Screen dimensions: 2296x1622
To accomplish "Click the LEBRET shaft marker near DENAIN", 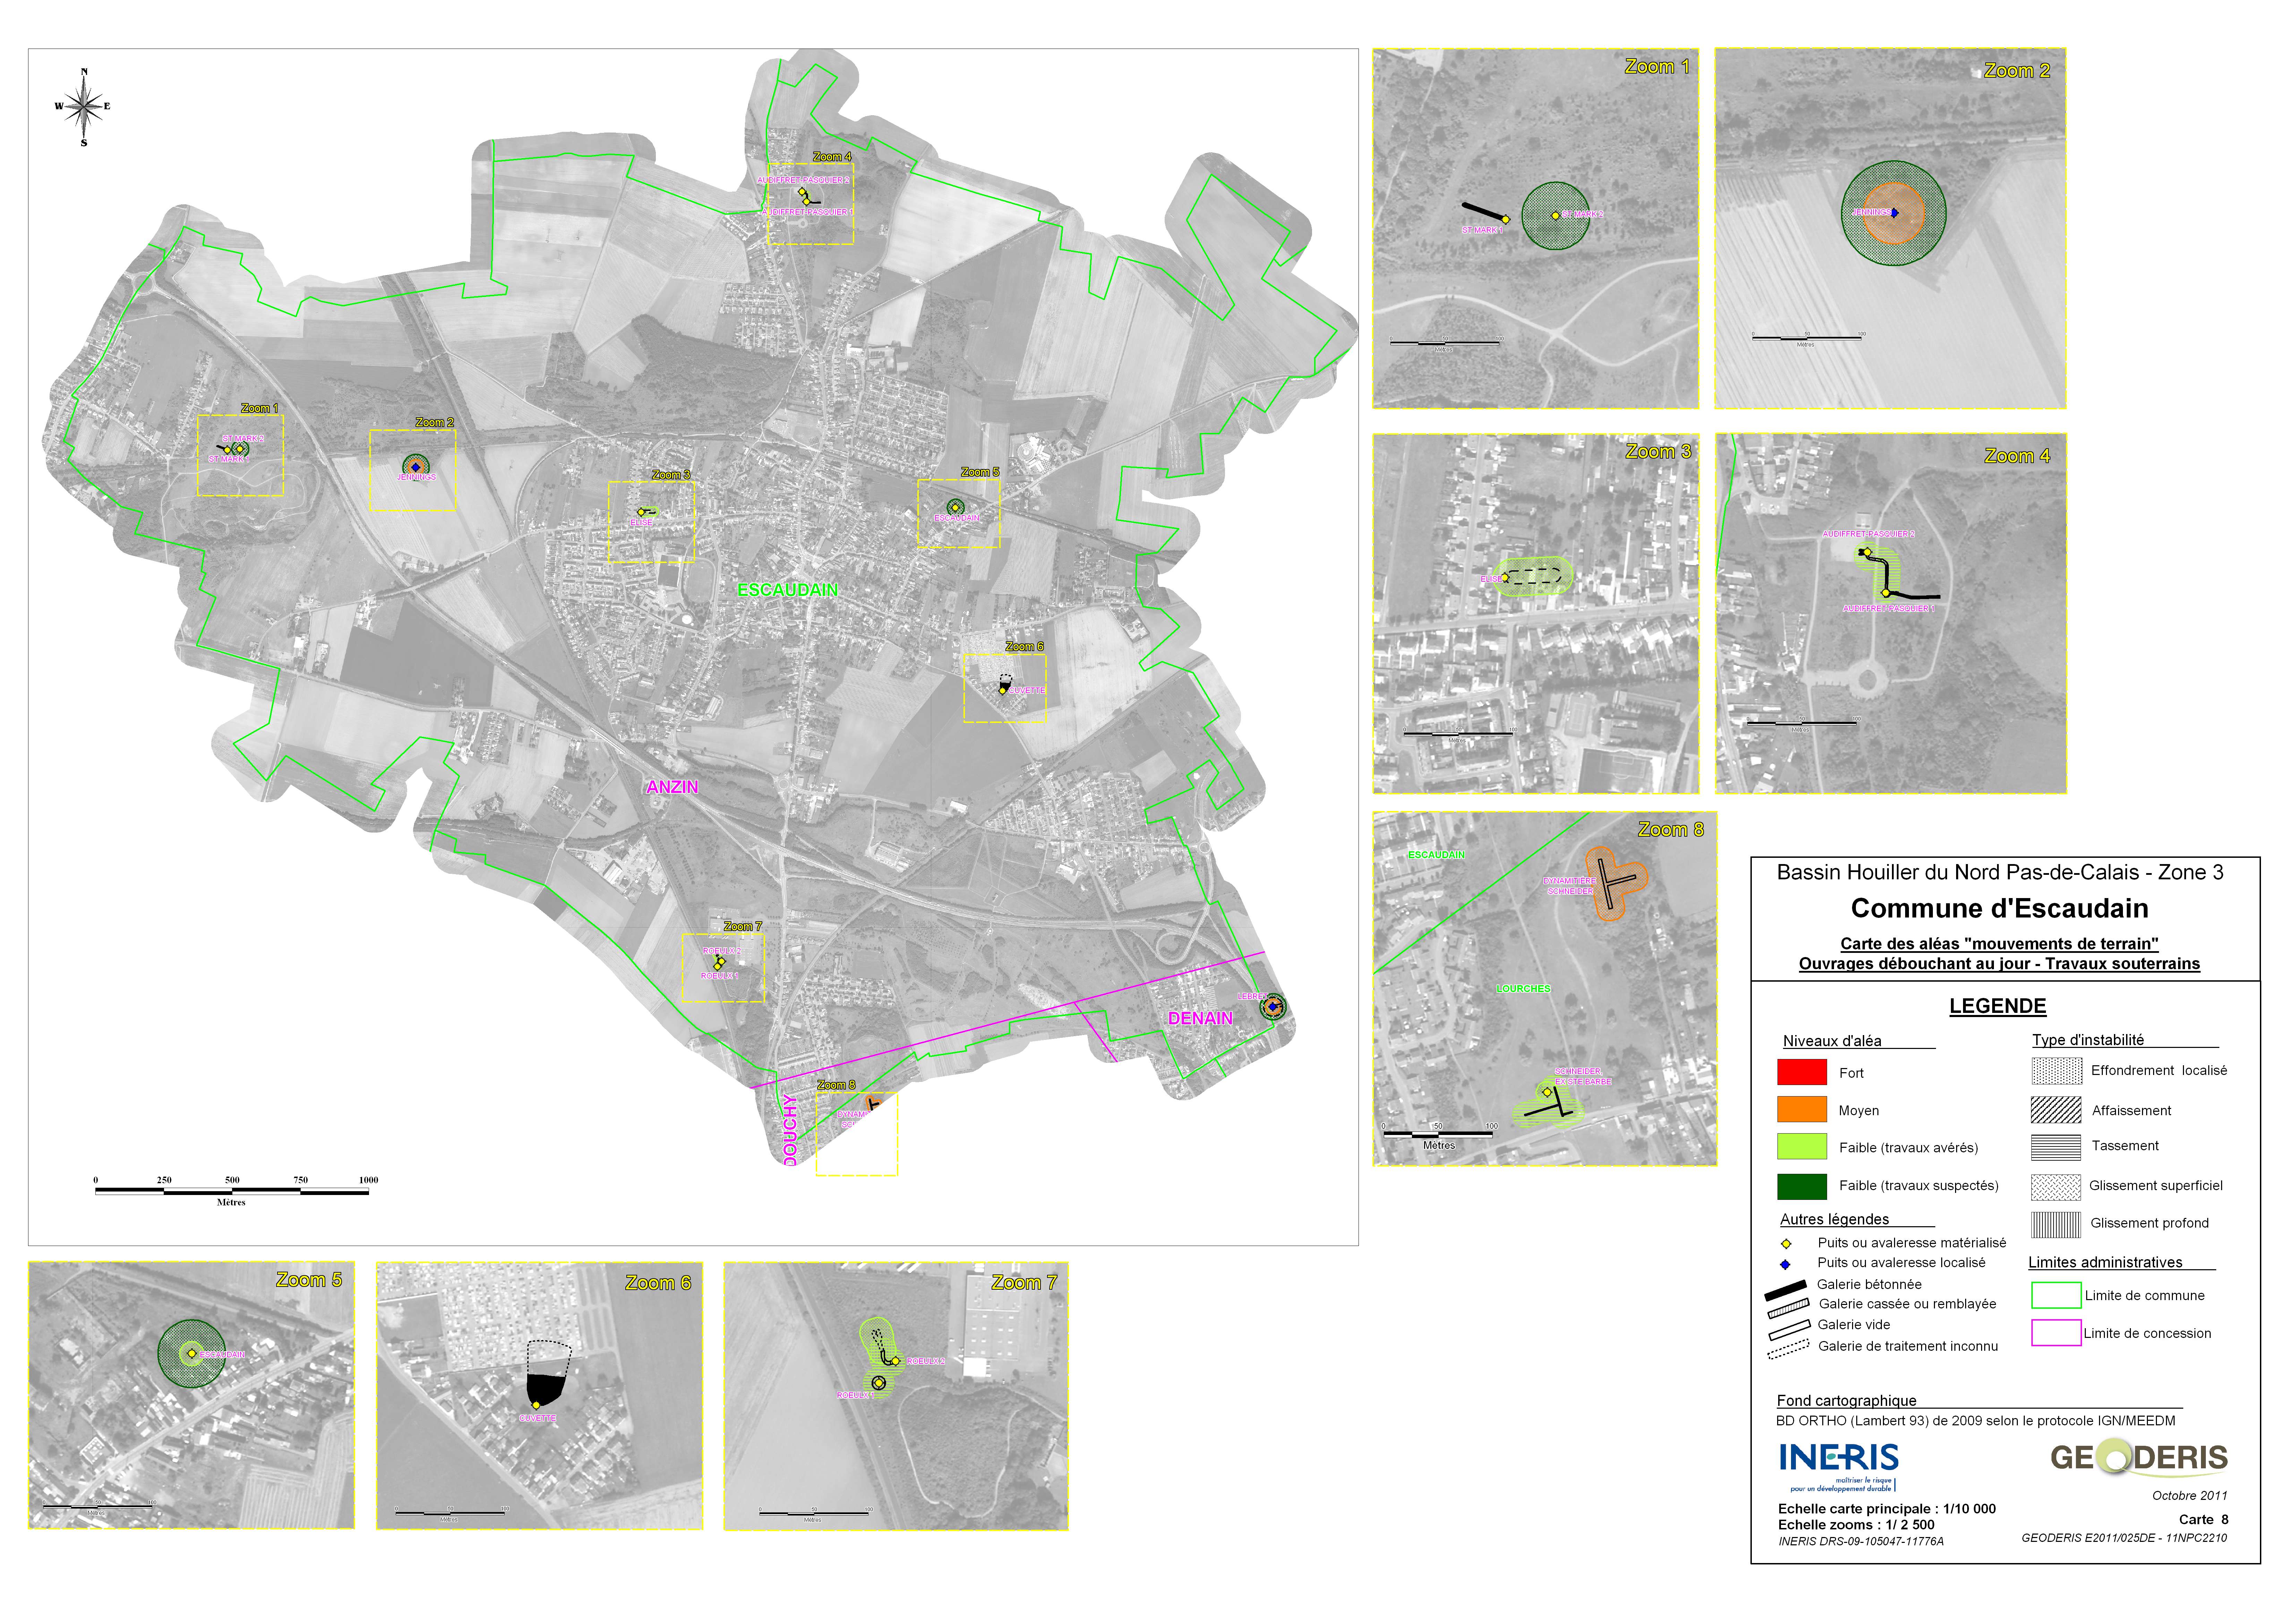I will point(1272,1007).
